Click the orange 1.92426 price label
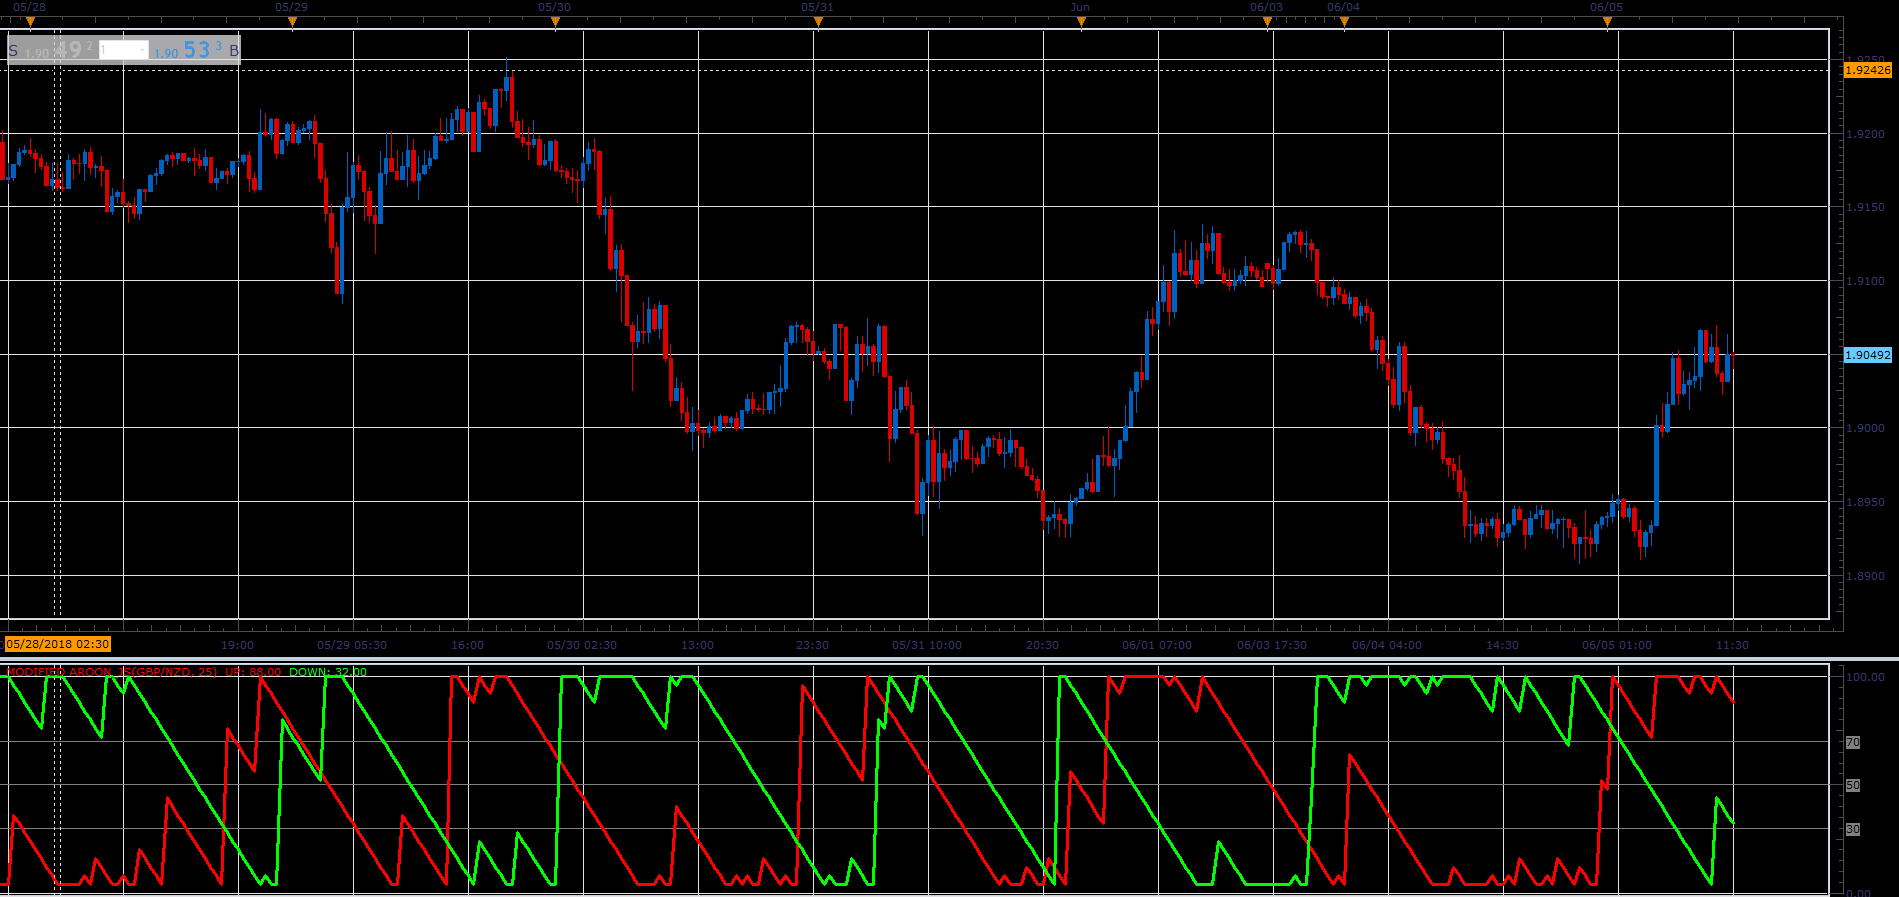 pyautogui.click(x=1868, y=70)
